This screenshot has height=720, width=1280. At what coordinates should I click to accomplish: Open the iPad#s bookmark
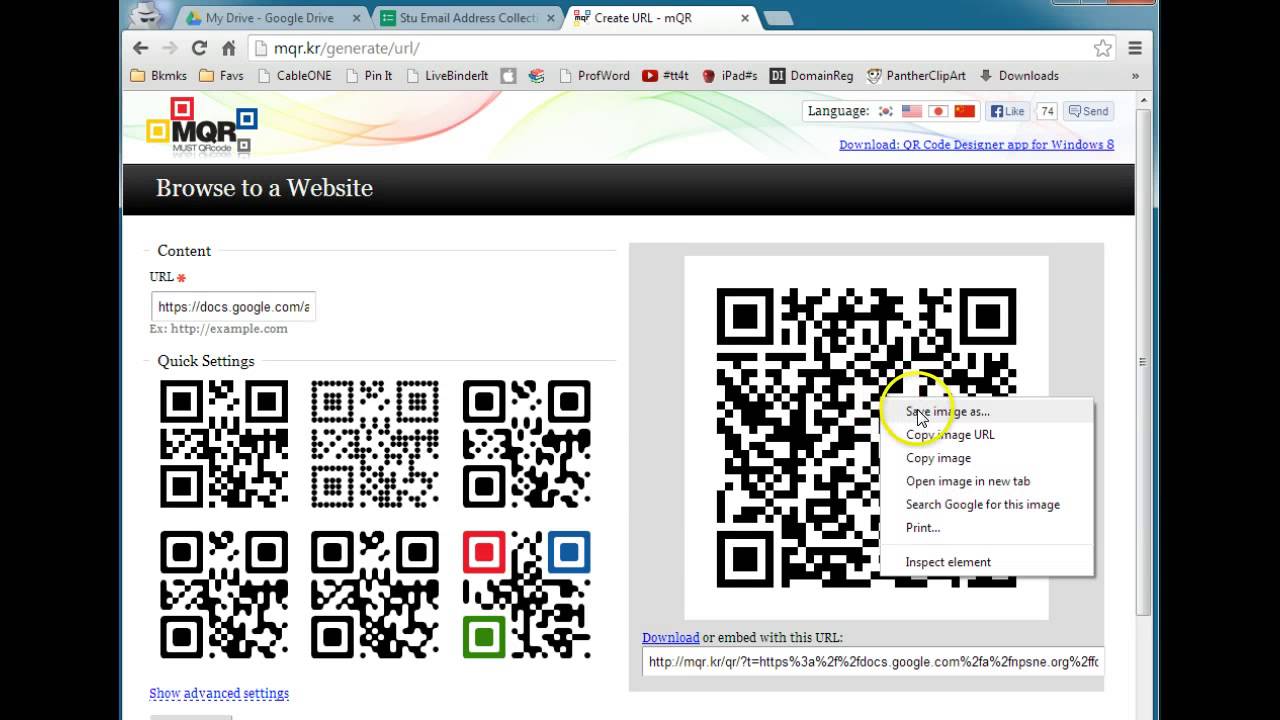pos(730,76)
